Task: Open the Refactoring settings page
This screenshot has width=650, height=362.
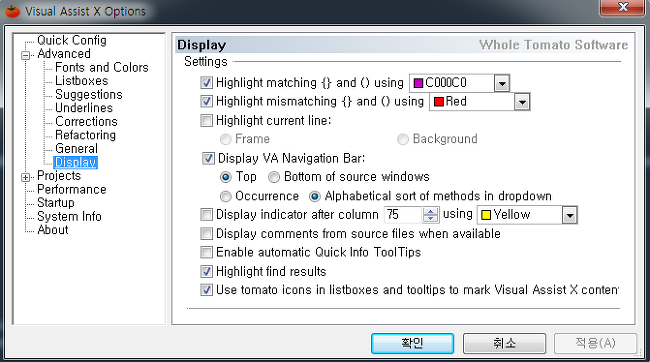Action: tap(85, 135)
